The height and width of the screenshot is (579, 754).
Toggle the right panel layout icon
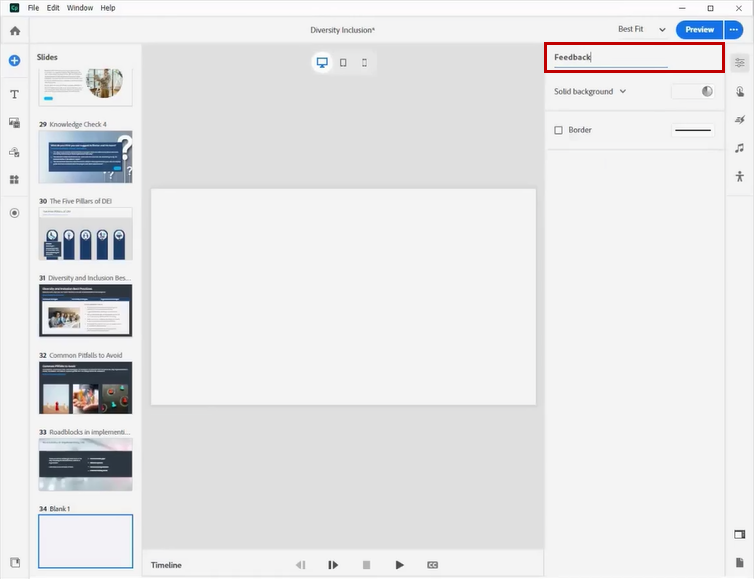(740, 534)
